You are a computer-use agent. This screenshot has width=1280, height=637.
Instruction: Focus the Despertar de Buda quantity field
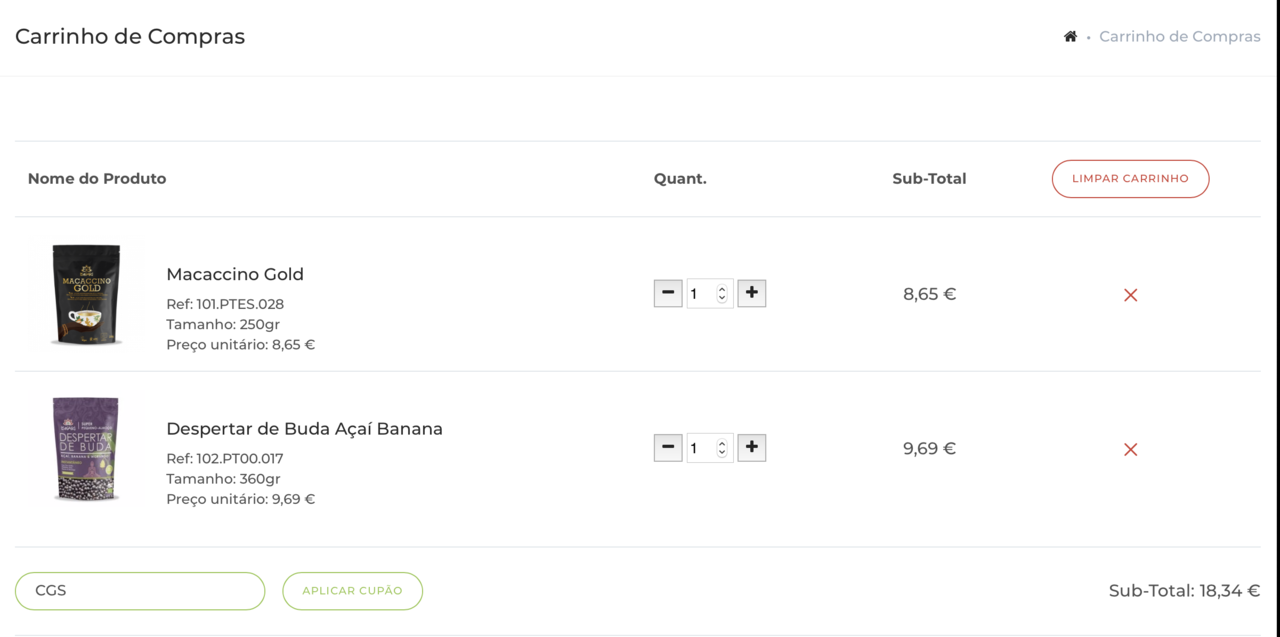click(700, 449)
